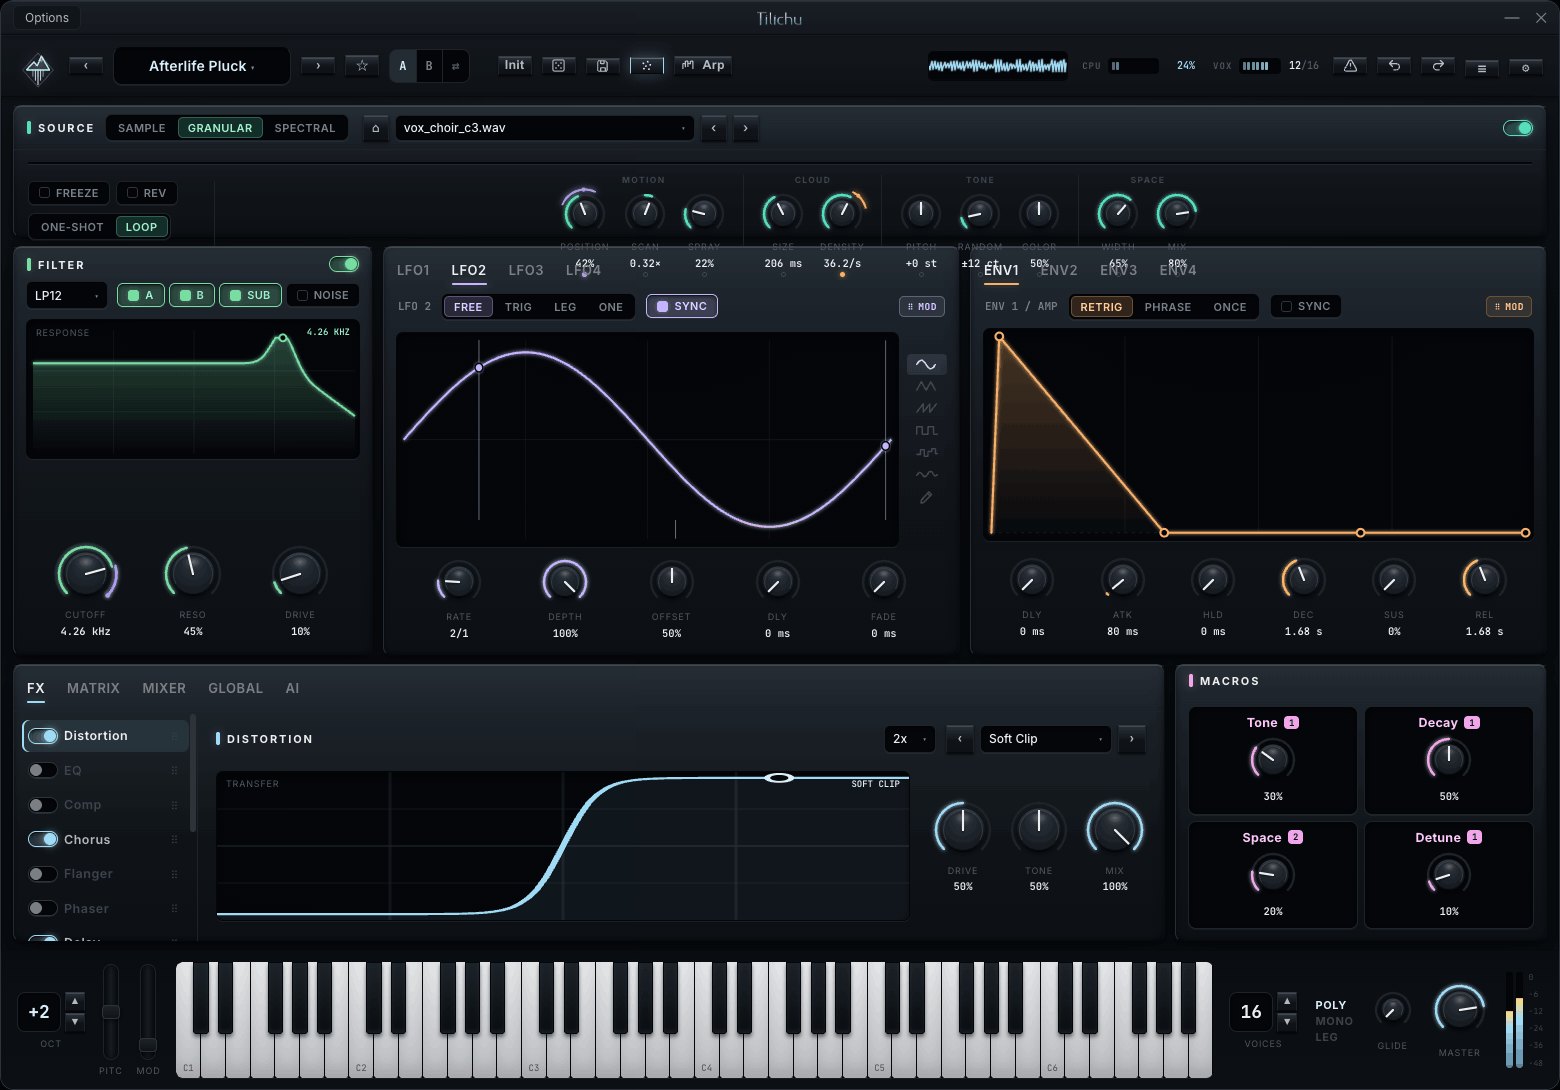Open the Options menu
Viewport: 1560px width, 1090px height.
pos(47,18)
